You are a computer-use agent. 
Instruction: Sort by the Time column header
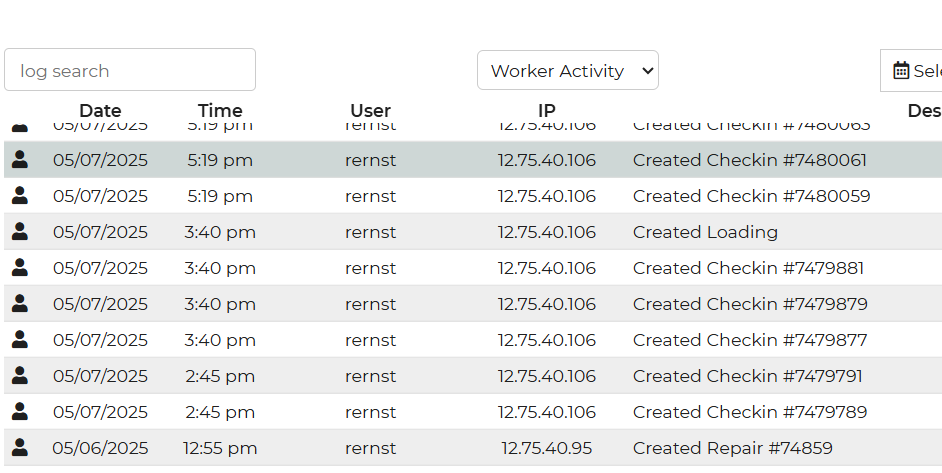(220, 111)
